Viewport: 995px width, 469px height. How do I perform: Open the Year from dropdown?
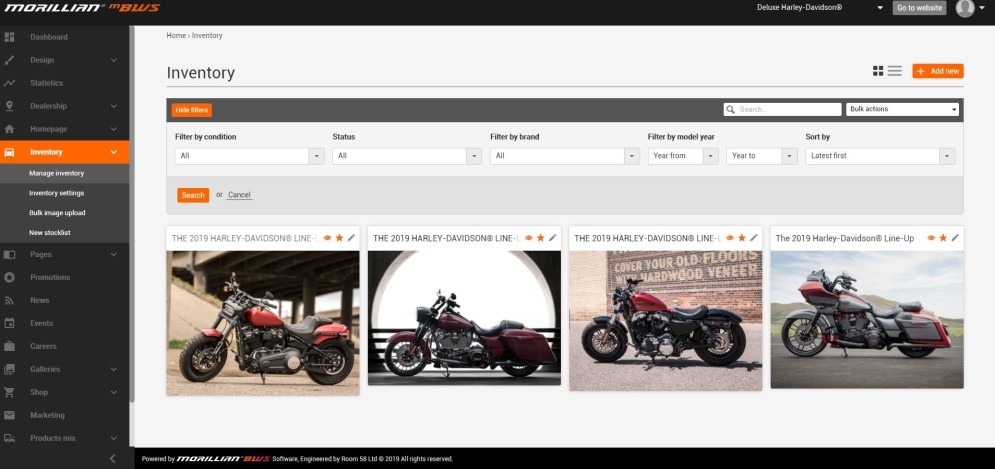(x=683, y=156)
